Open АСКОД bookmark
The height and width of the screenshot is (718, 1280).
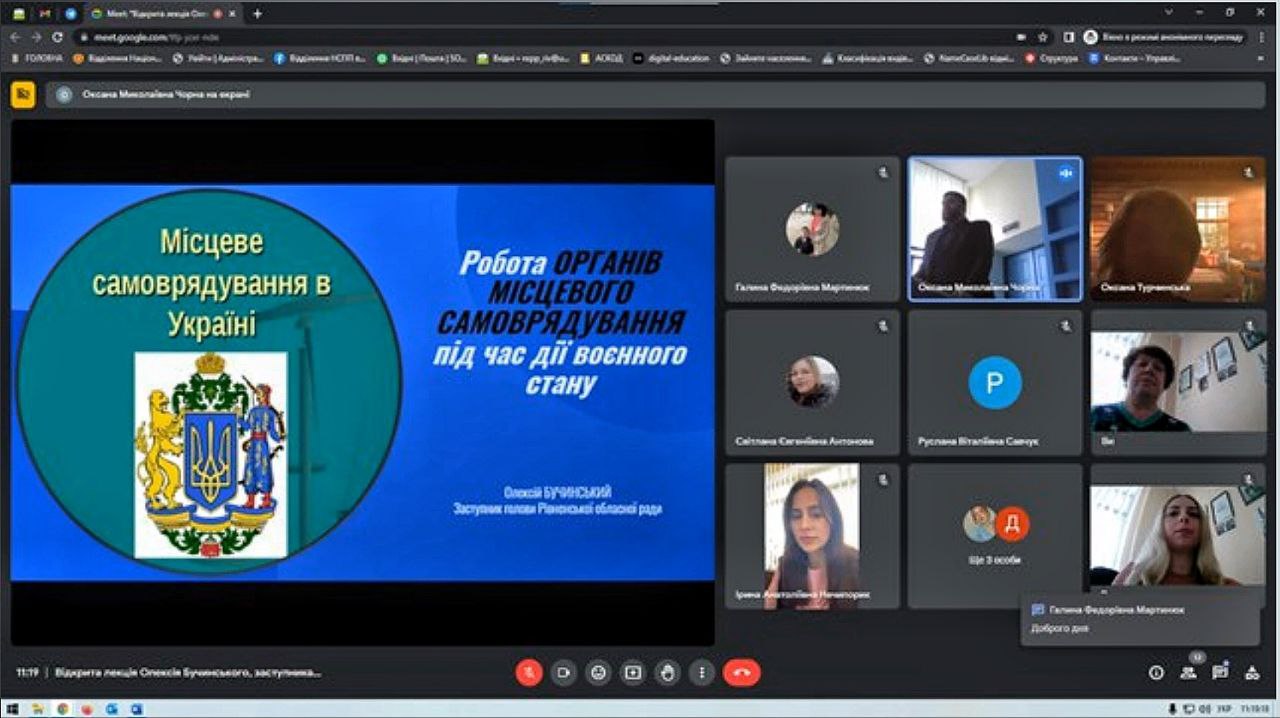click(x=601, y=58)
